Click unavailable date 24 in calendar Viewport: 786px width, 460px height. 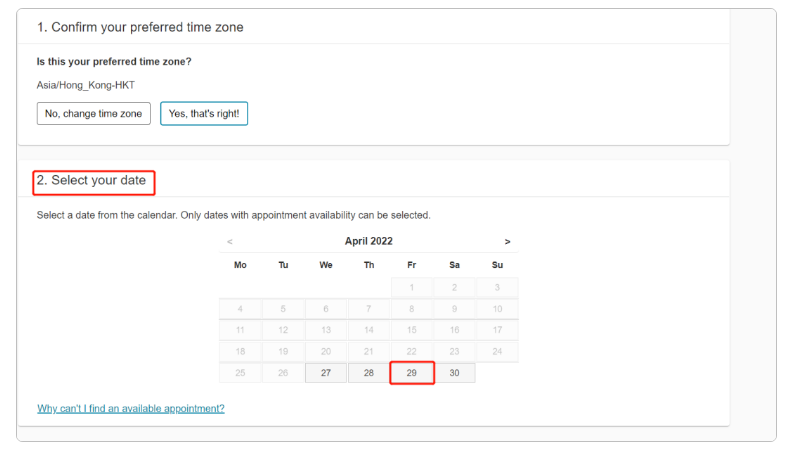tap(497, 351)
